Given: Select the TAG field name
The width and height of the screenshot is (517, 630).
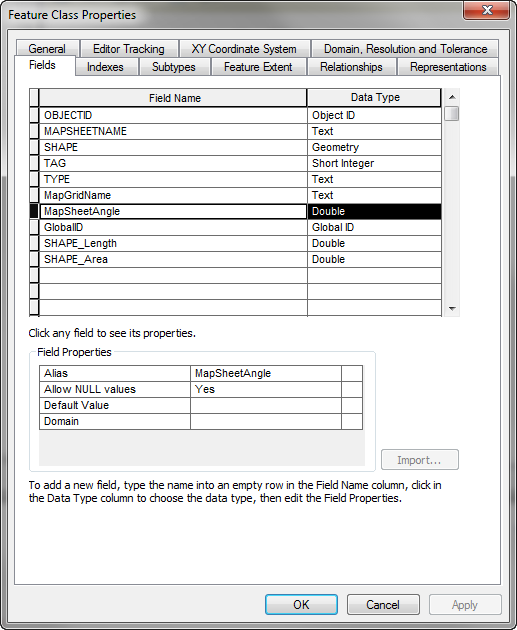Looking at the screenshot, I should click(x=173, y=164).
